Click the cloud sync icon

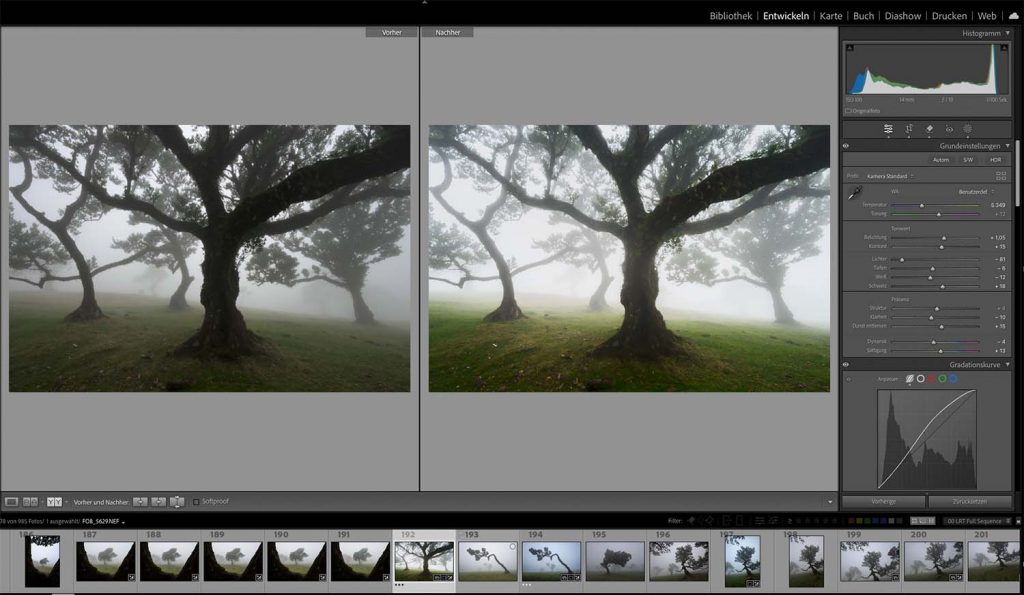pos(1013,16)
